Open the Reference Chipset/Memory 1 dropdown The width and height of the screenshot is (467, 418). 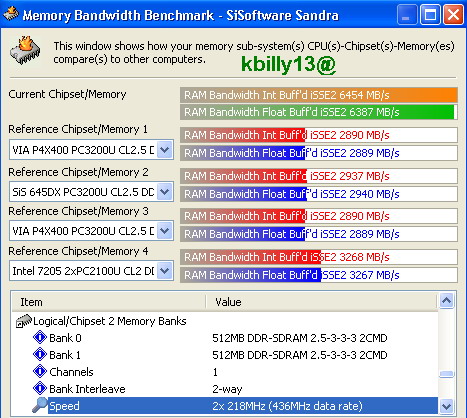click(x=165, y=150)
